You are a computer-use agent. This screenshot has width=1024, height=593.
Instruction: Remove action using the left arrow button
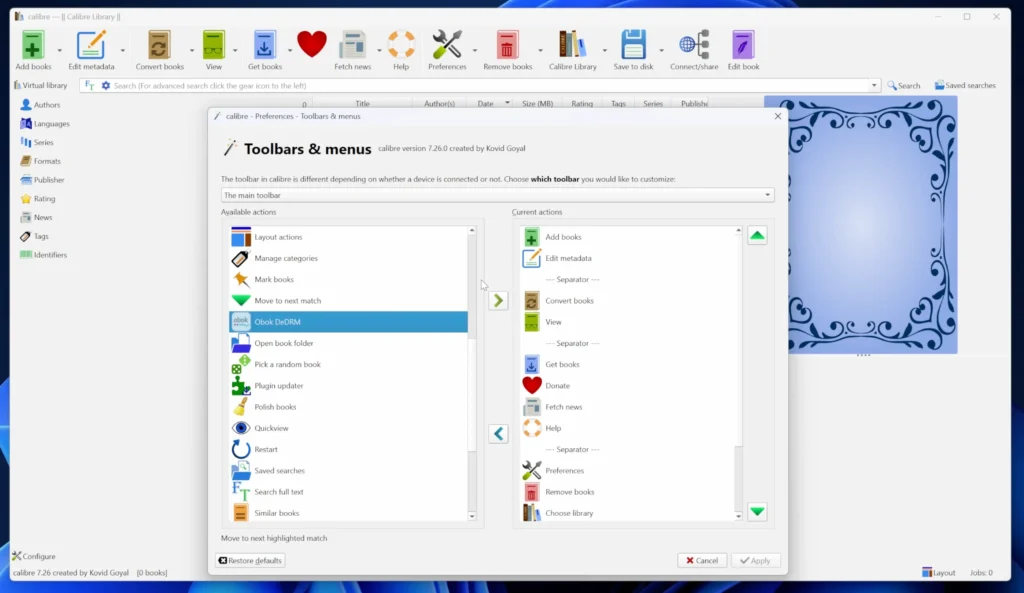pyautogui.click(x=498, y=434)
